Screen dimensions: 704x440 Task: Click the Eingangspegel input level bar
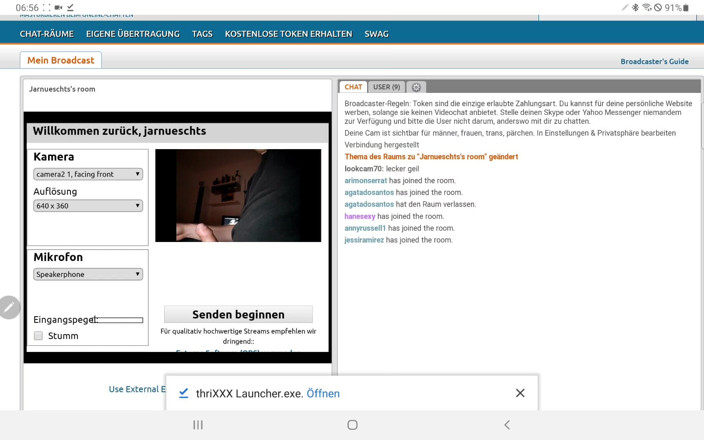[120, 320]
